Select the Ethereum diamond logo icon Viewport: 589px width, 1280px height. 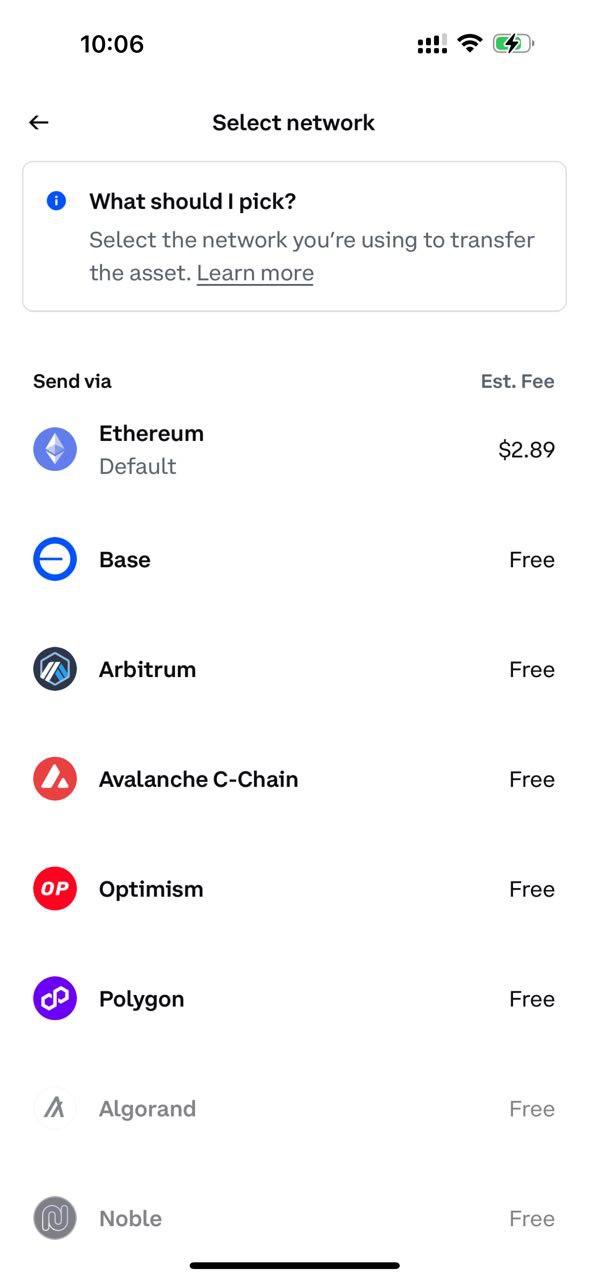tap(55, 449)
